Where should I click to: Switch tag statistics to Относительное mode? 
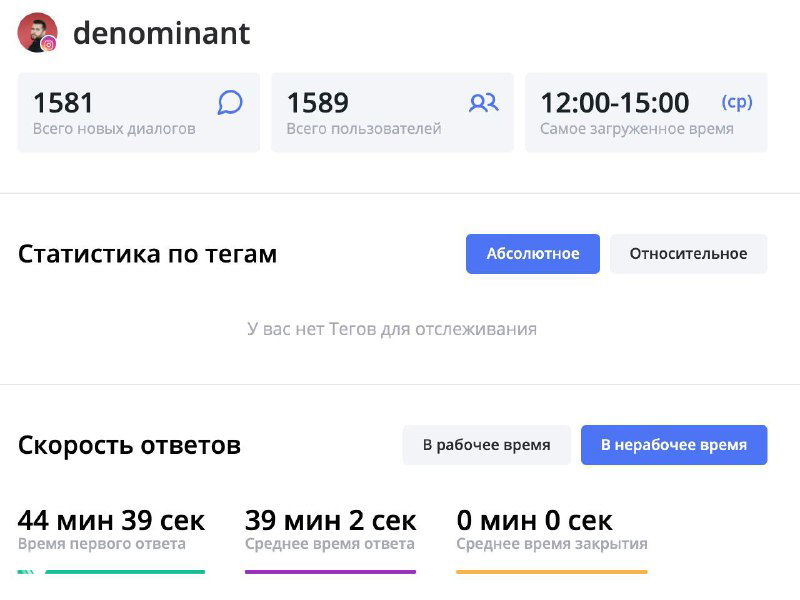tap(688, 253)
